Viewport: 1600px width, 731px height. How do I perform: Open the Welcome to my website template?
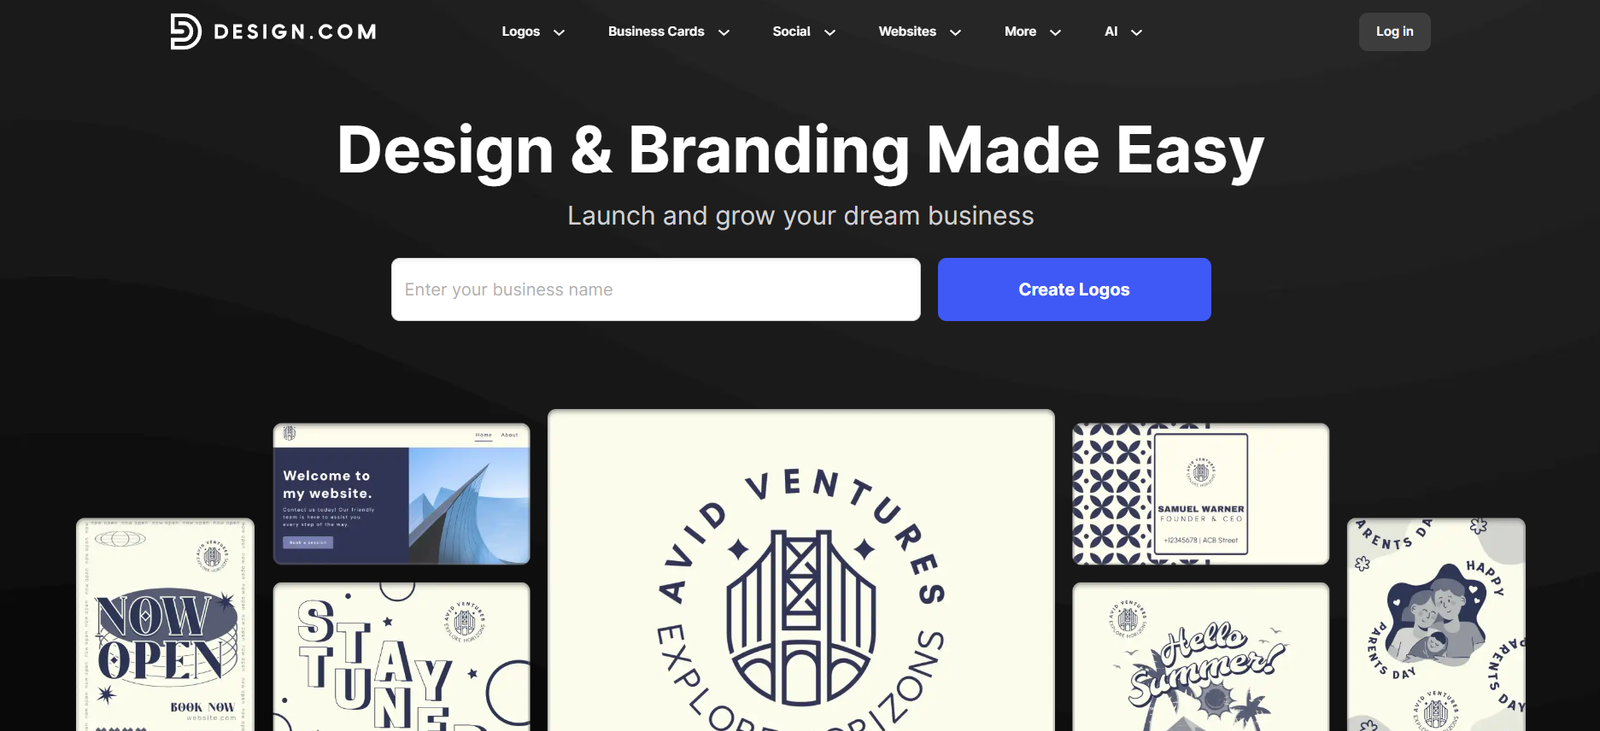[401, 493]
